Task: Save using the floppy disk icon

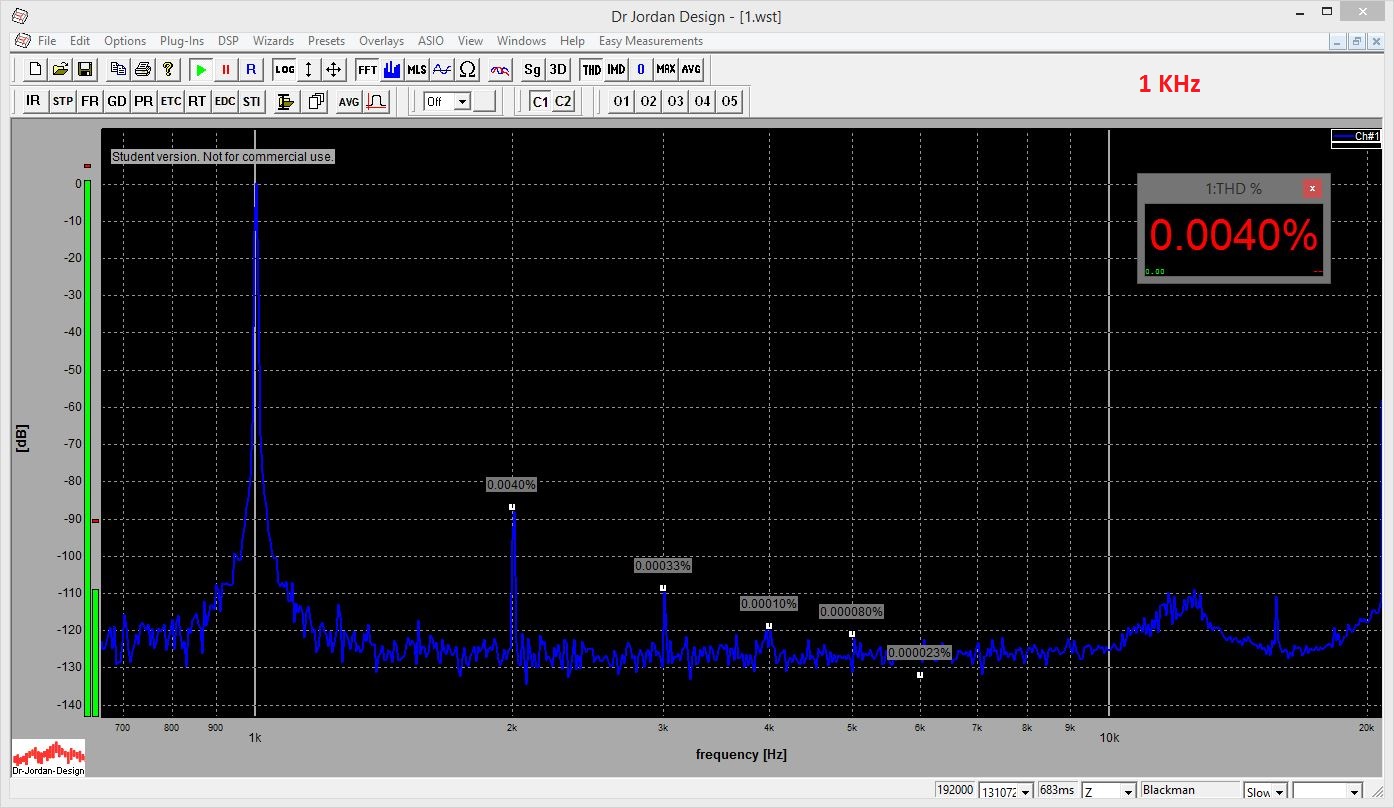Action: [x=85, y=70]
